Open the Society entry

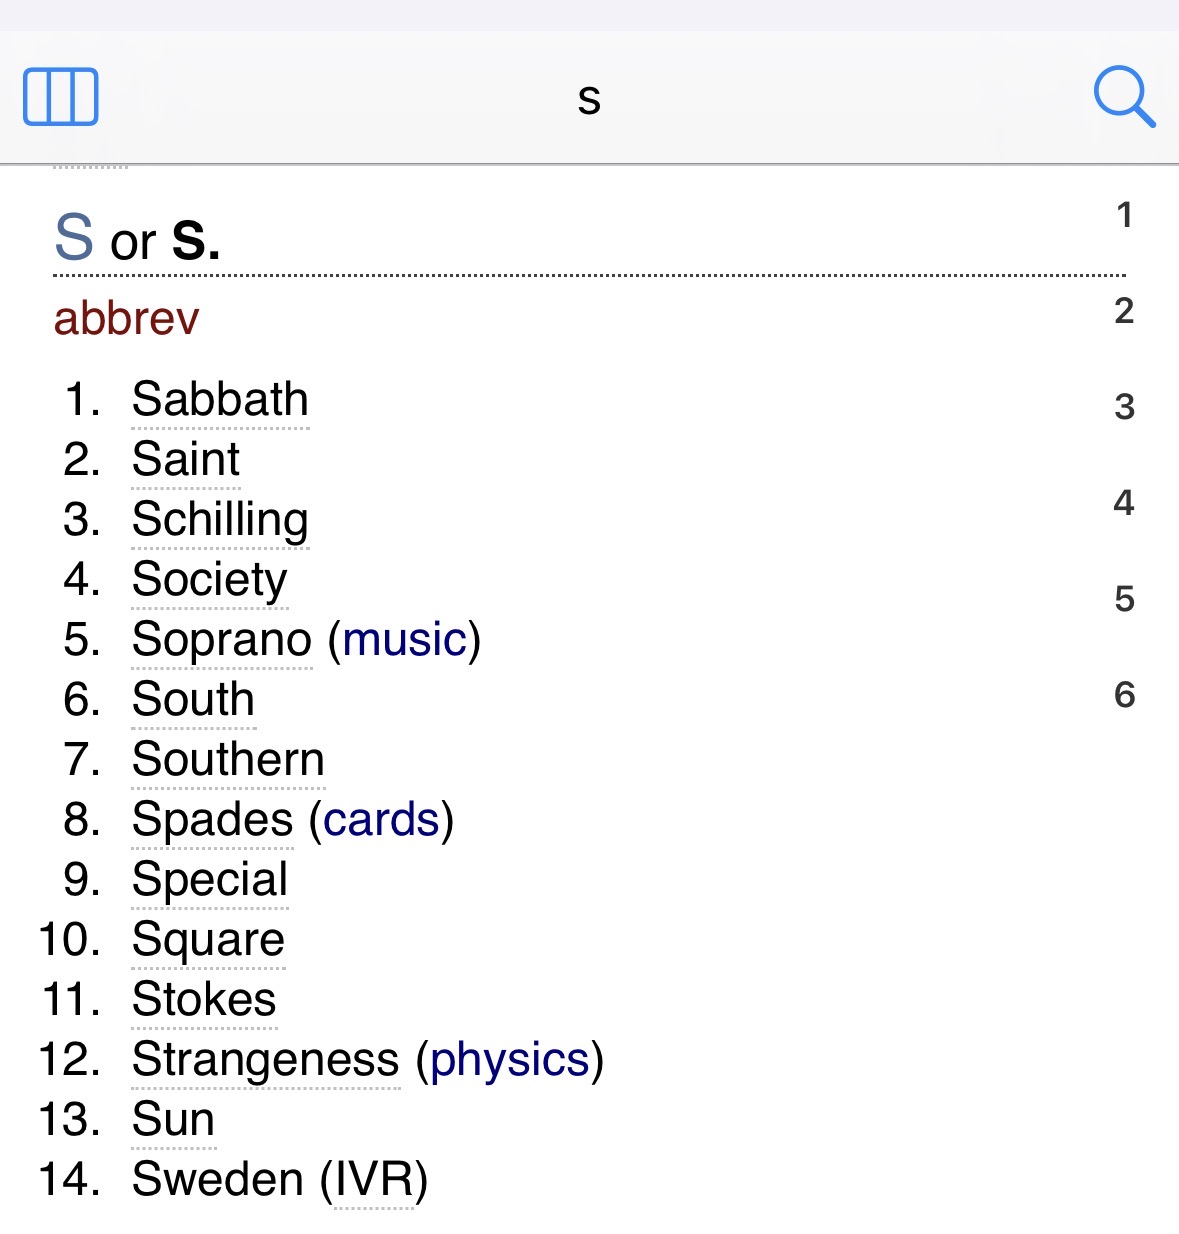[x=210, y=580]
